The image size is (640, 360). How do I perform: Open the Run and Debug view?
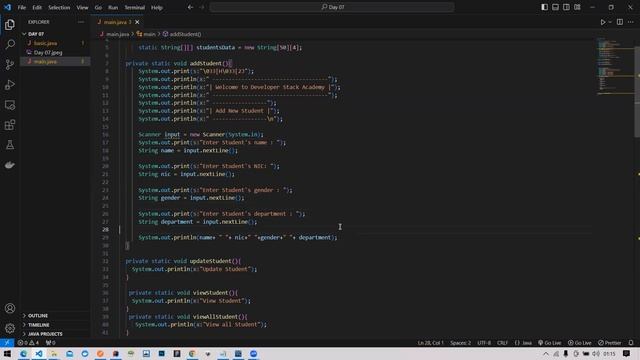pos(10,84)
